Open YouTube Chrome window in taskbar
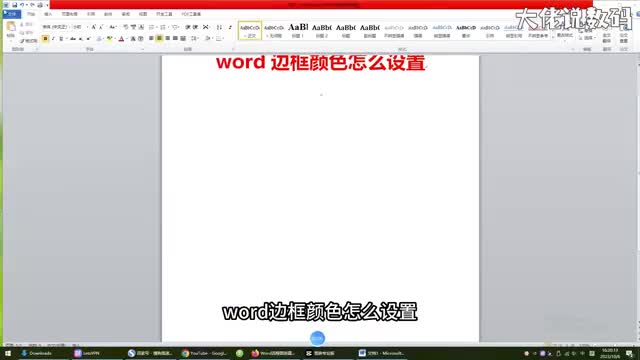The image size is (640, 360). 203,353
